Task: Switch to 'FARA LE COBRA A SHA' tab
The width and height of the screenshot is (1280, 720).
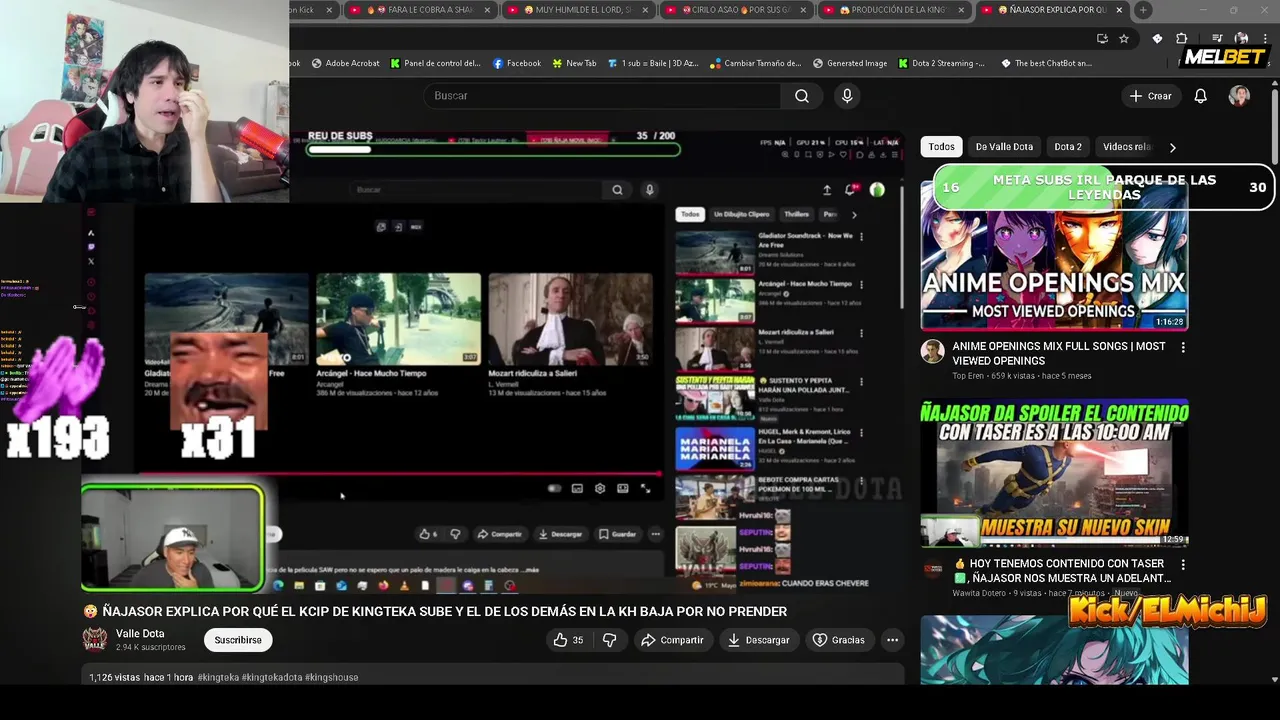Action: coord(419,10)
